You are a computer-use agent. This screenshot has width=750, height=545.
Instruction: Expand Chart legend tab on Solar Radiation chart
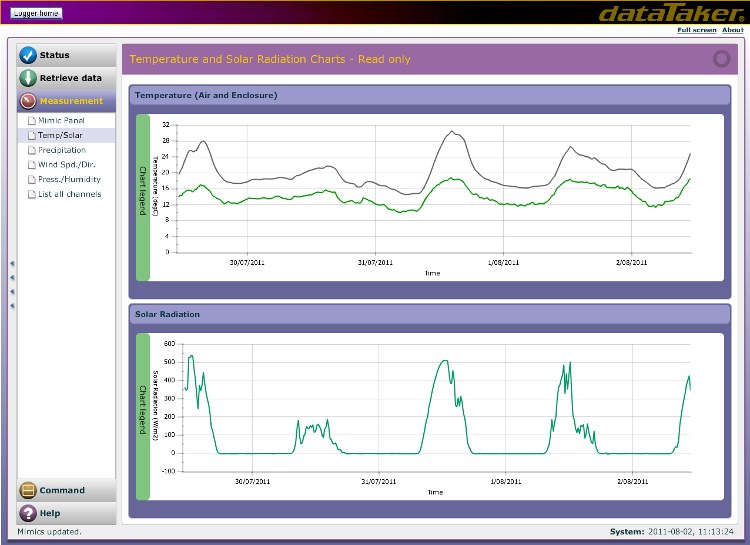point(142,414)
